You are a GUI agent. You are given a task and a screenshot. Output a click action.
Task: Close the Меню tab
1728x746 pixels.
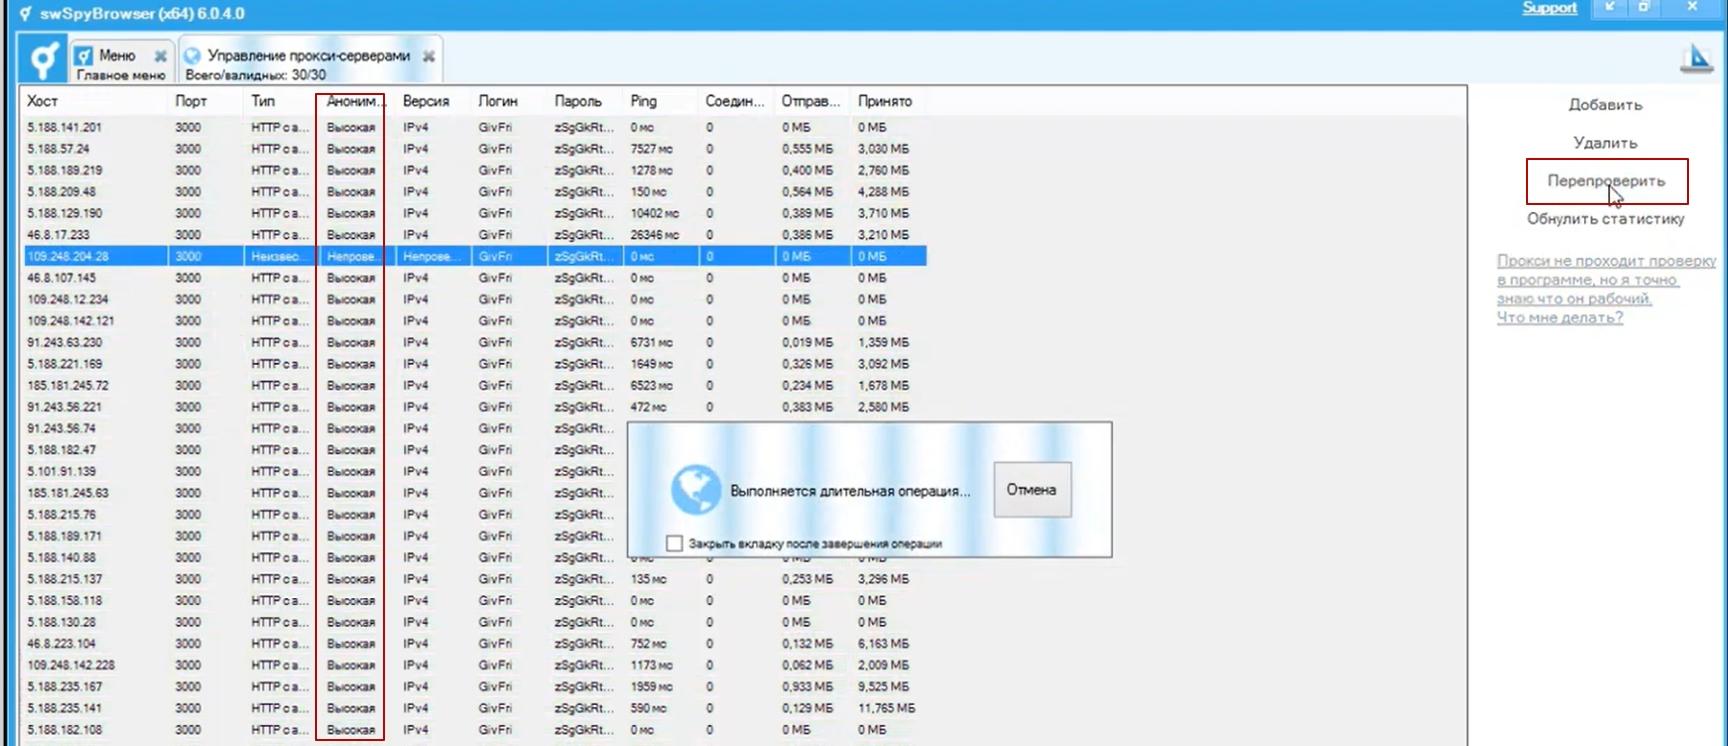tap(160, 56)
